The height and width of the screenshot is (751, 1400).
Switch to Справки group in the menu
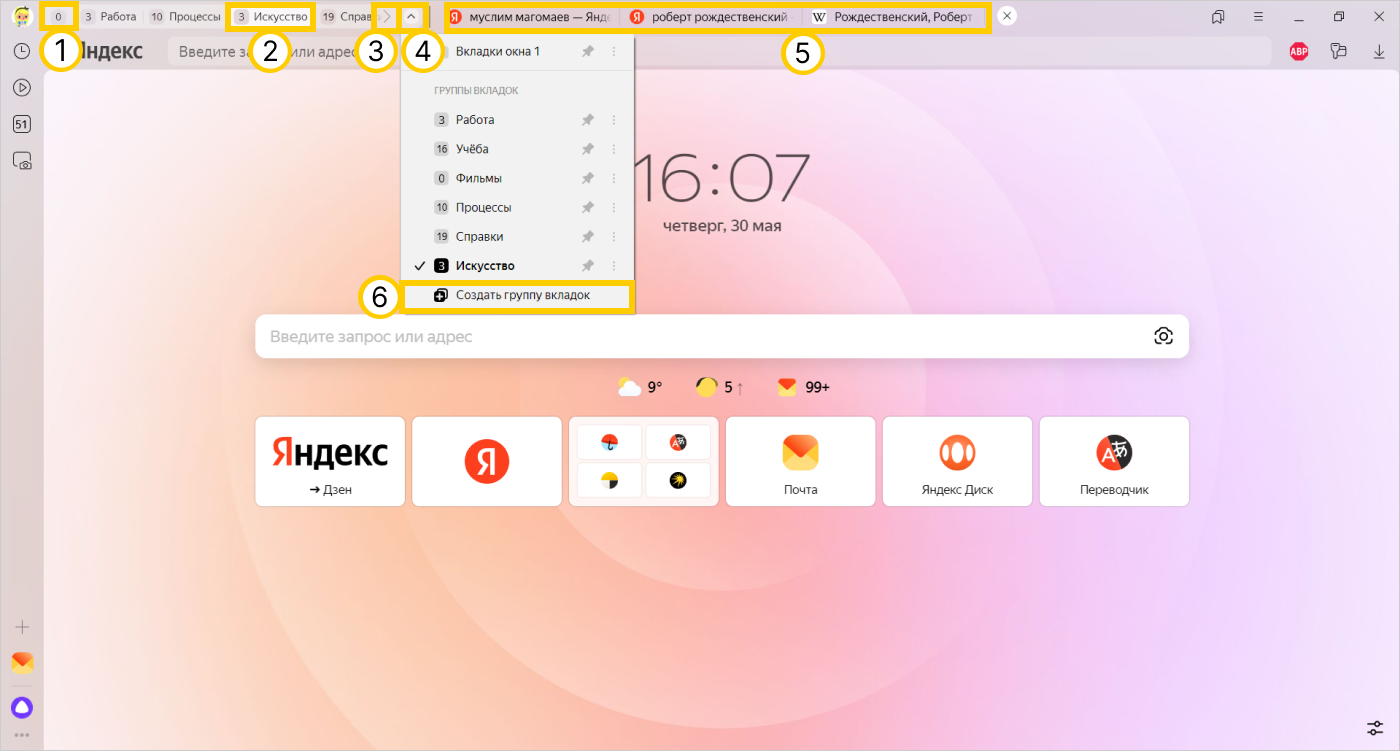click(x=517, y=237)
